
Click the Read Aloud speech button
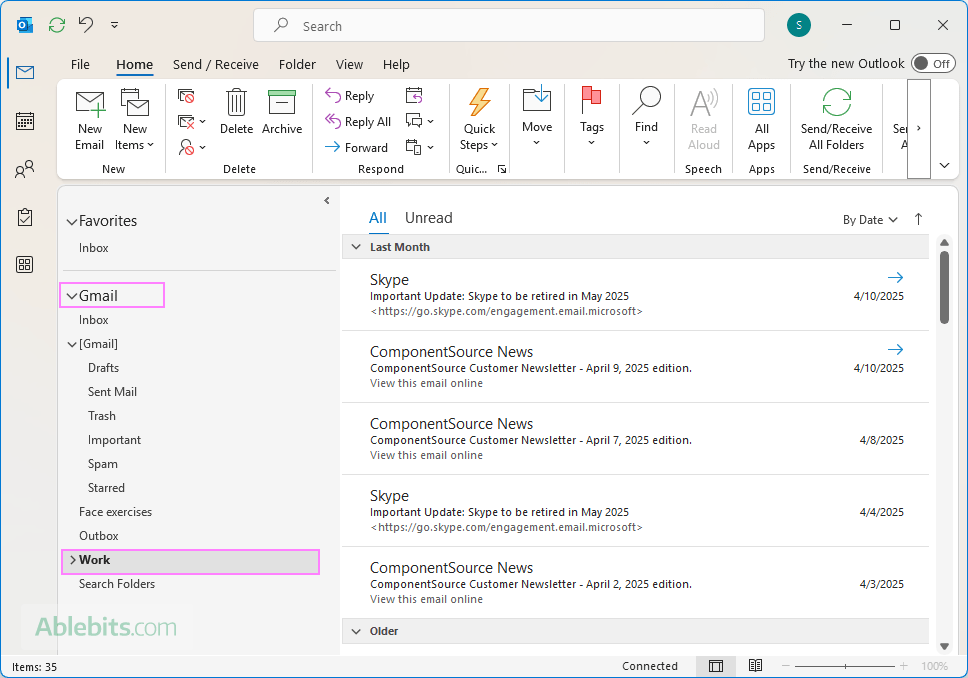(x=704, y=120)
